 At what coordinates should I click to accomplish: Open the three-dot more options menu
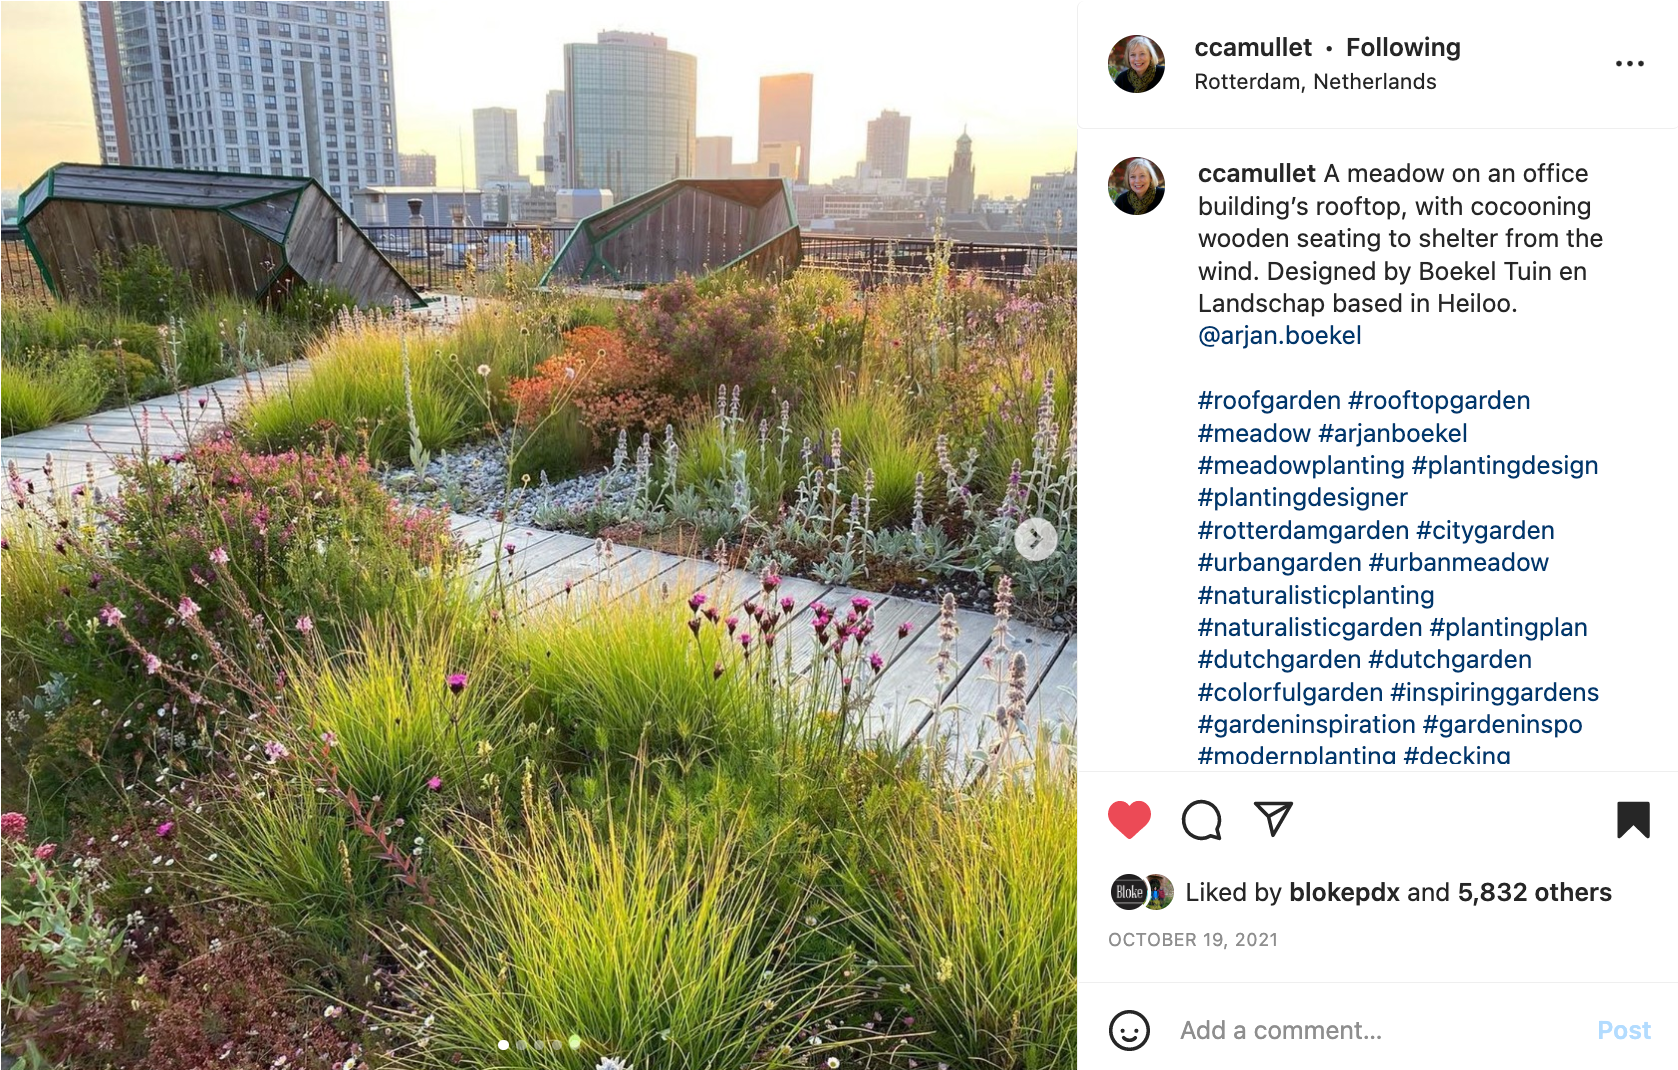[1630, 63]
